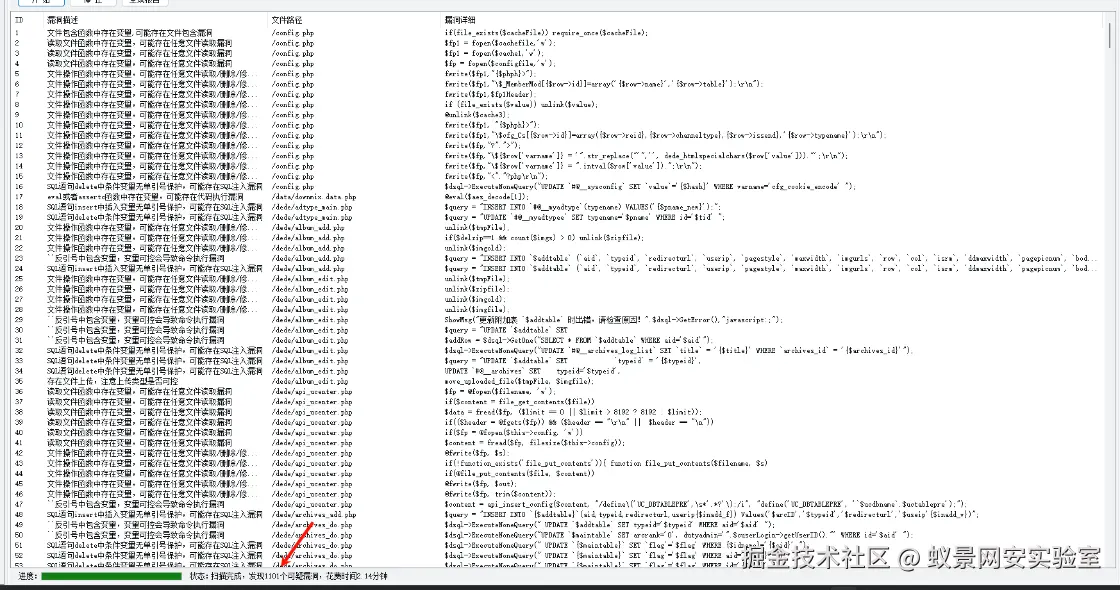Image resolution: width=1120 pixels, height=590 pixels.
Task: Click /dede/adtype_main.php path in row 18
Action: tap(312, 207)
